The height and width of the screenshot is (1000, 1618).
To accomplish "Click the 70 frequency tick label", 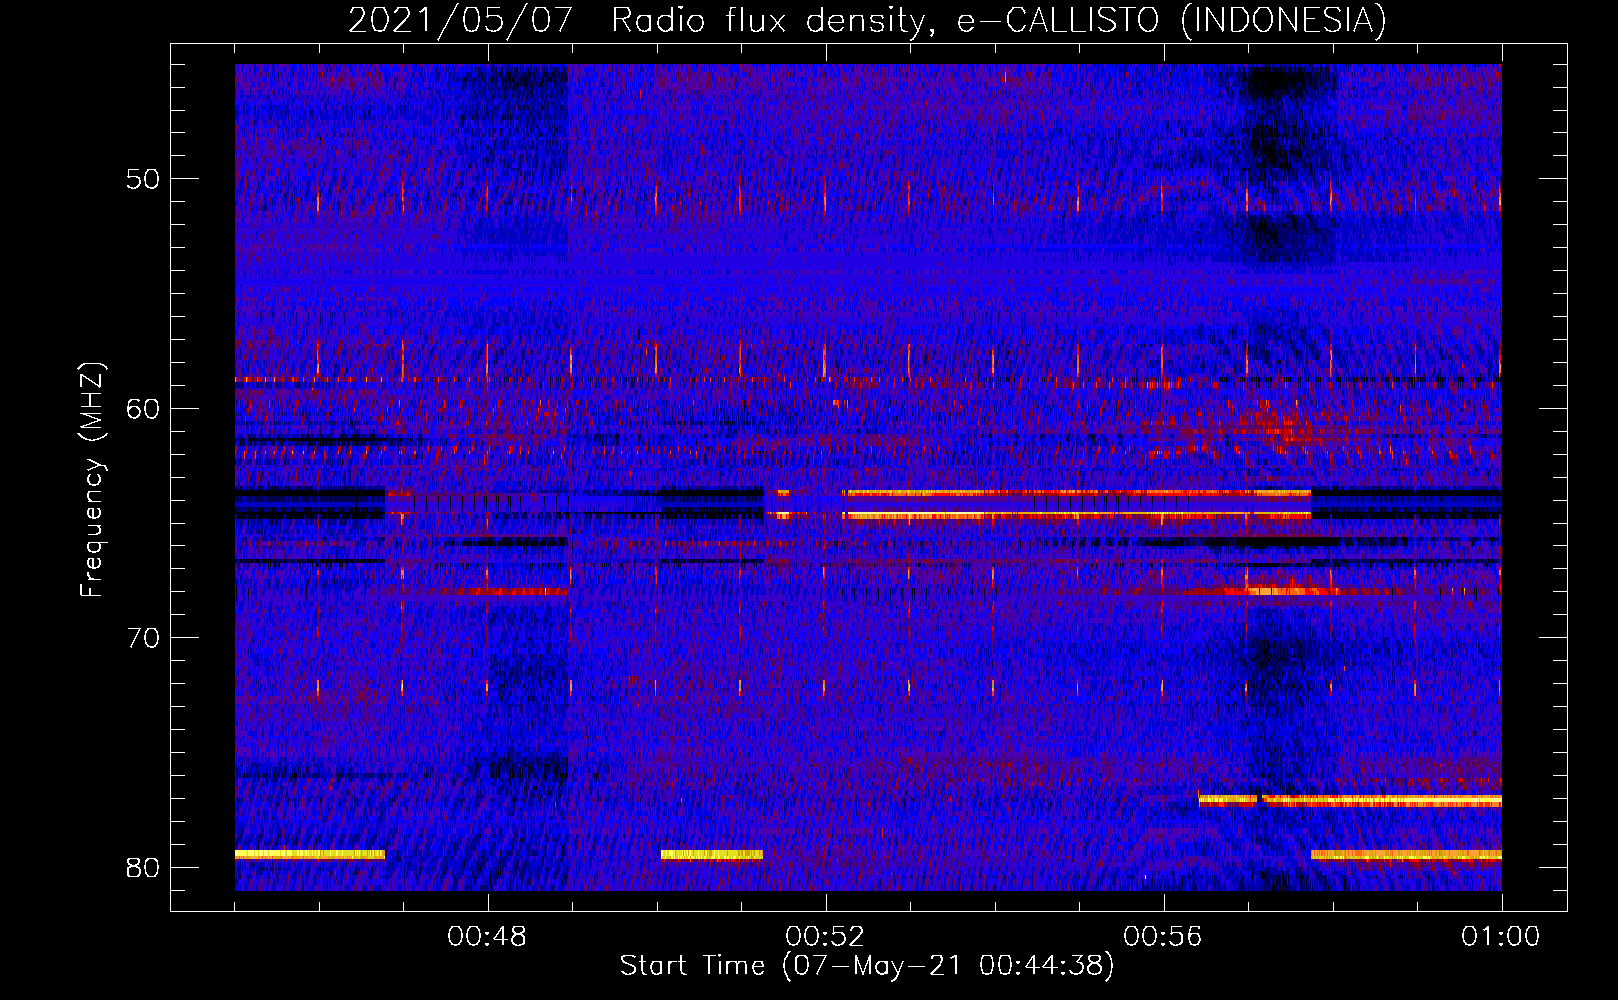I will click(143, 637).
